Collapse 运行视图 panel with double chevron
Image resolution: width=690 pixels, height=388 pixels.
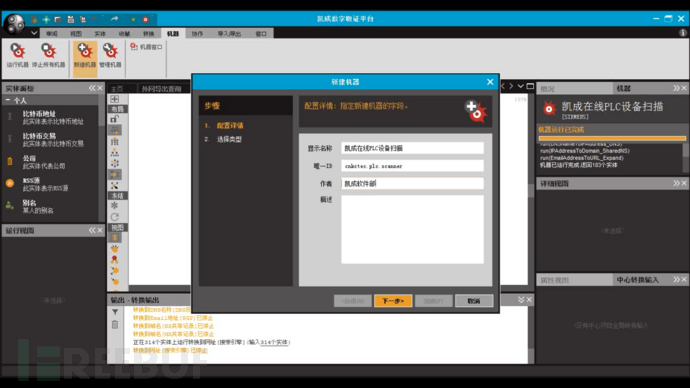(92, 230)
